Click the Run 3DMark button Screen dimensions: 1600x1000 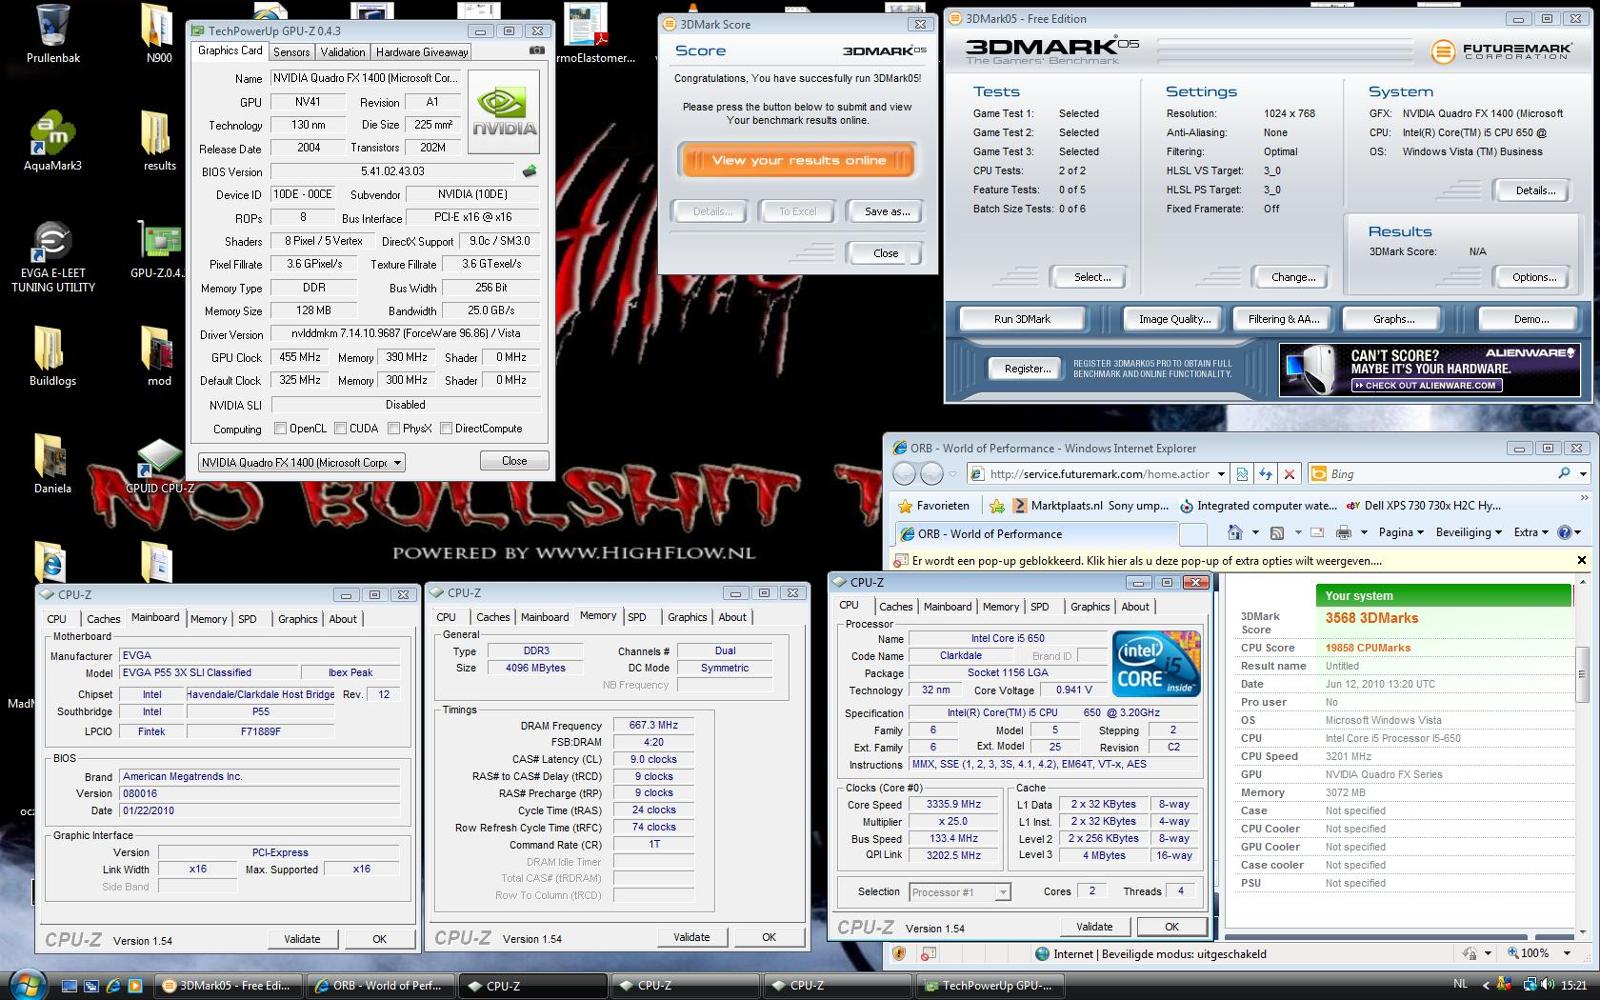pyautogui.click(x=1022, y=319)
